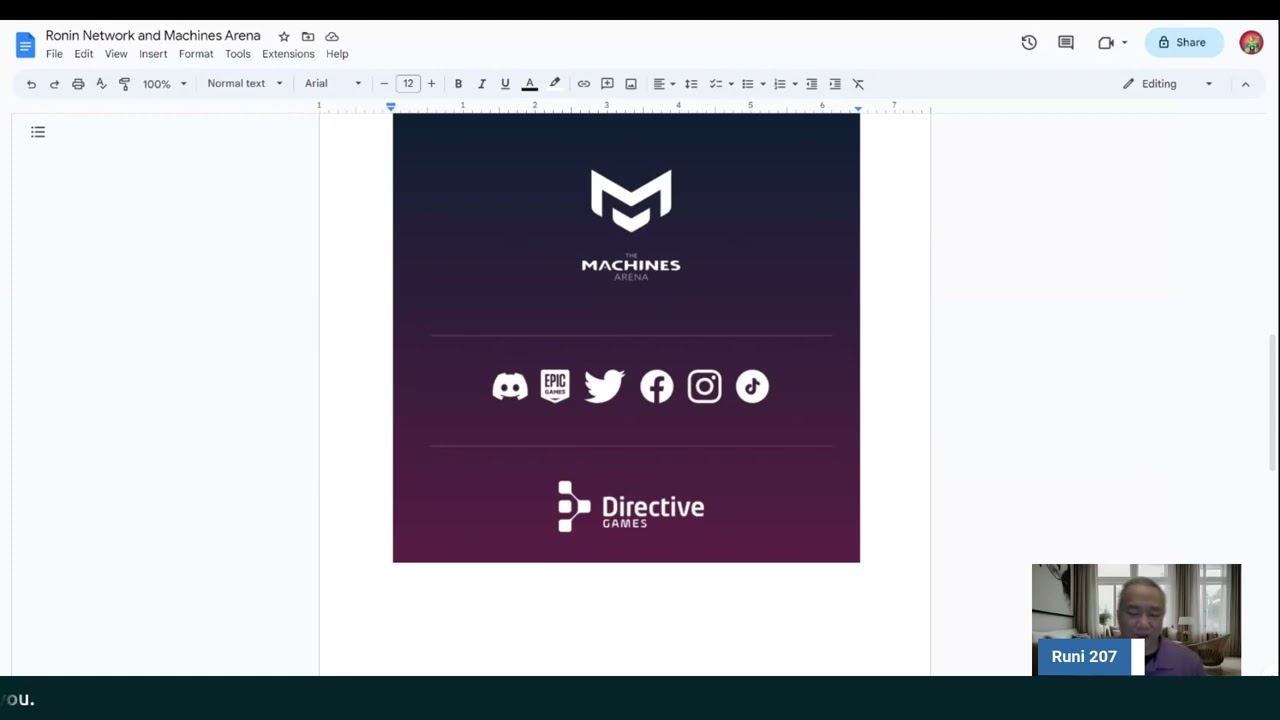Open the Google account avatar
Image resolution: width=1280 pixels, height=720 pixels.
1251,43
